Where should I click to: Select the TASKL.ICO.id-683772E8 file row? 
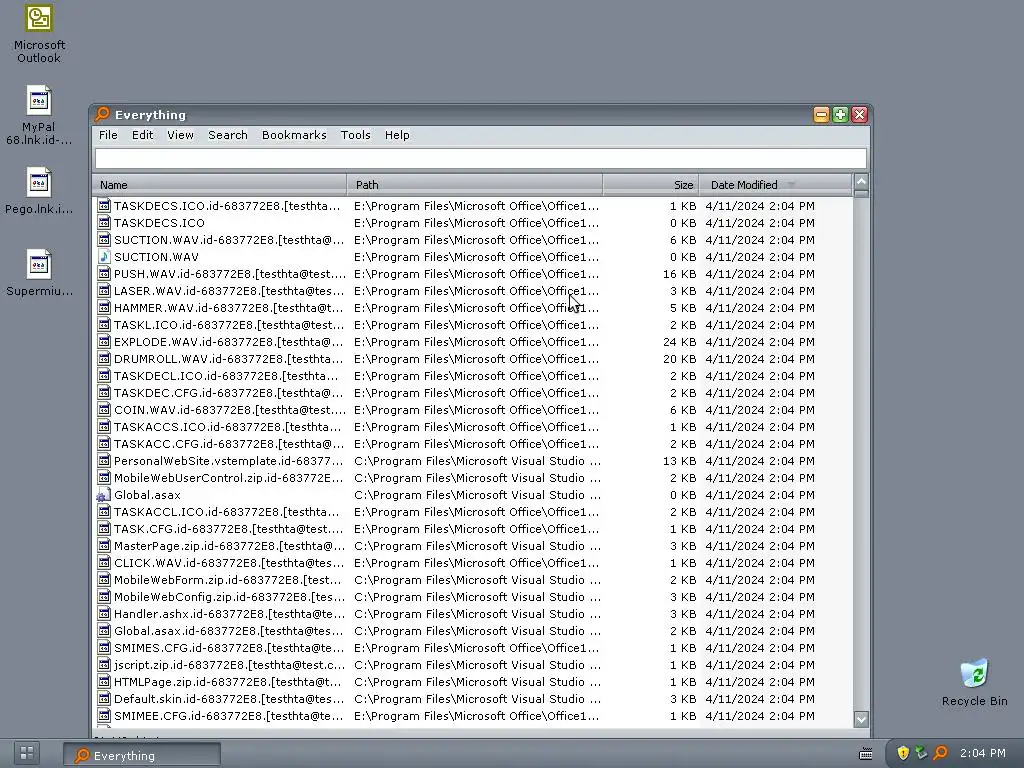(x=473, y=325)
